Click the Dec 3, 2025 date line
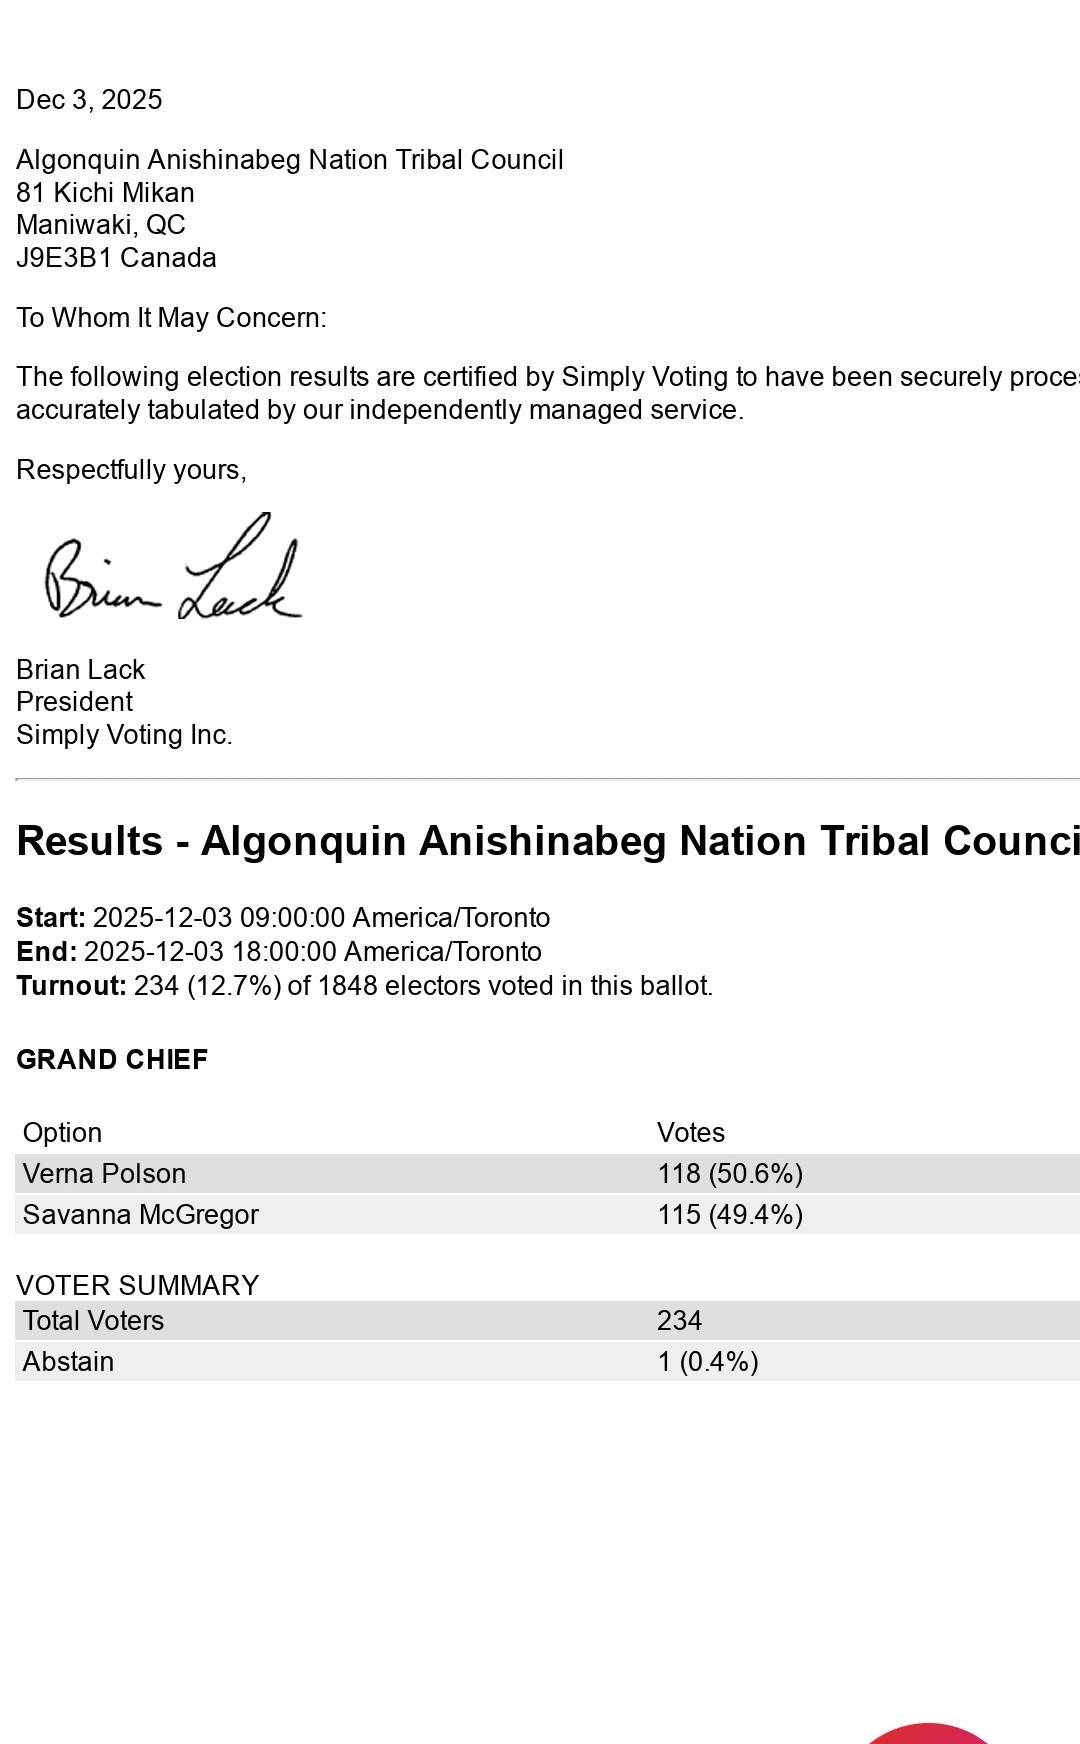This screenshot has width=1080, height=1744. pos(89,100)
